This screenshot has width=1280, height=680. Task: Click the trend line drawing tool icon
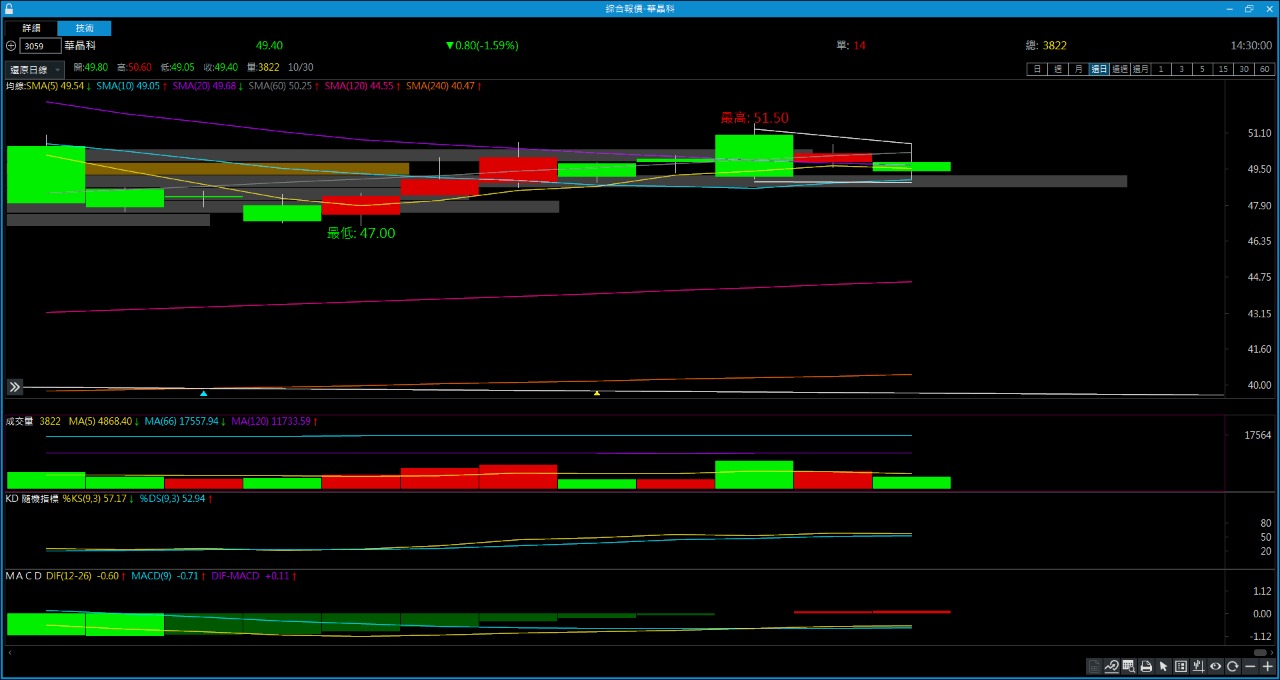click(1111, 666)
